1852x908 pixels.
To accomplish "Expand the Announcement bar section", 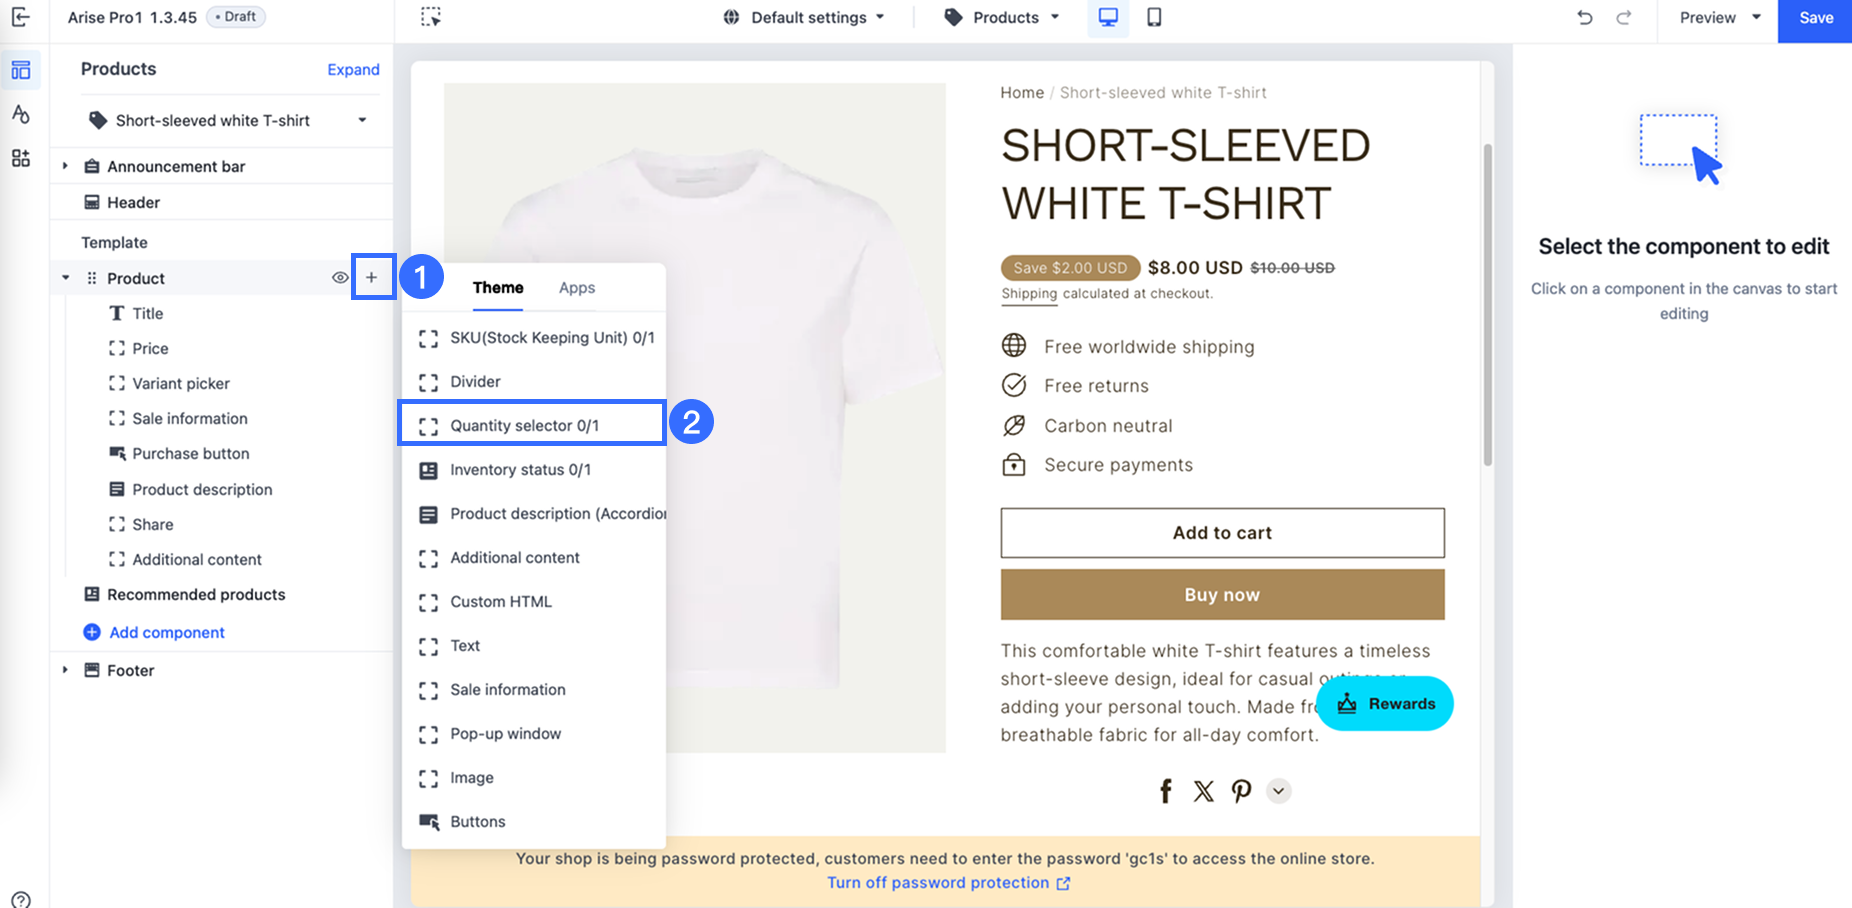I will click(65, 166).
